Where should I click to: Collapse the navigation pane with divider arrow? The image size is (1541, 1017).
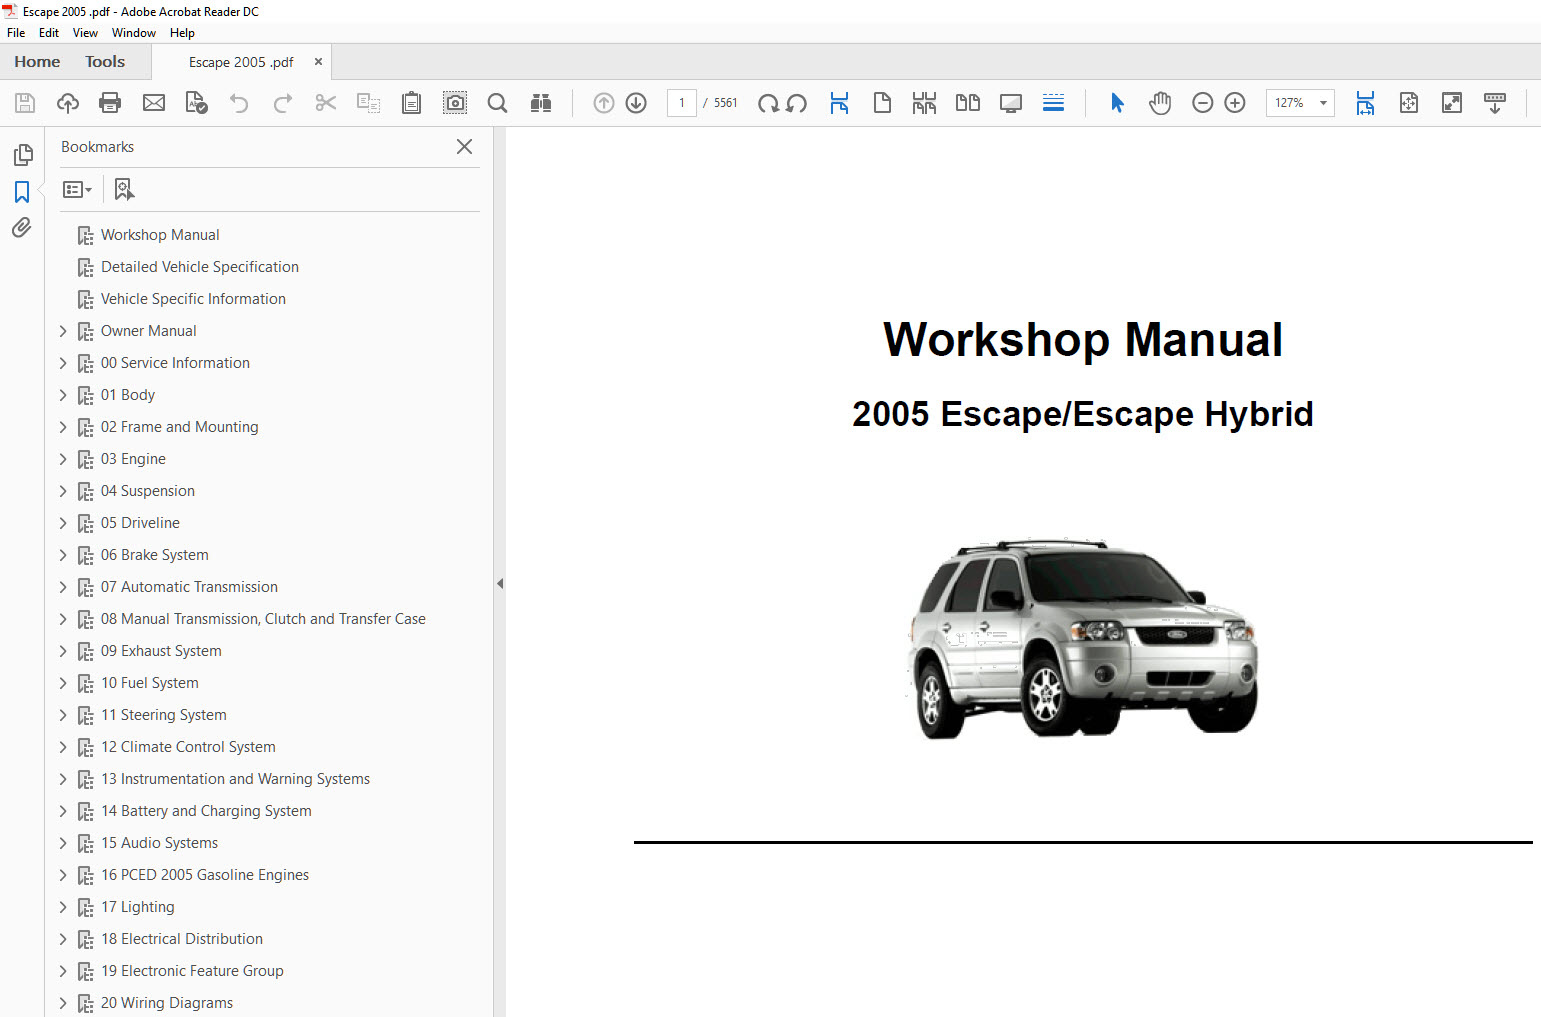tap(500, 583)
